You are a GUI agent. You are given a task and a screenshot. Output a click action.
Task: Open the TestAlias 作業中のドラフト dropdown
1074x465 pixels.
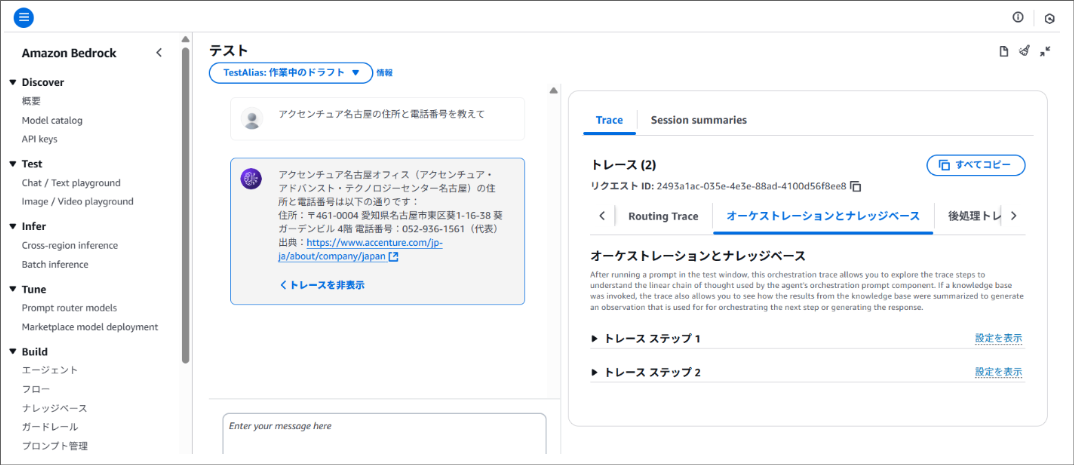point(291,73)
